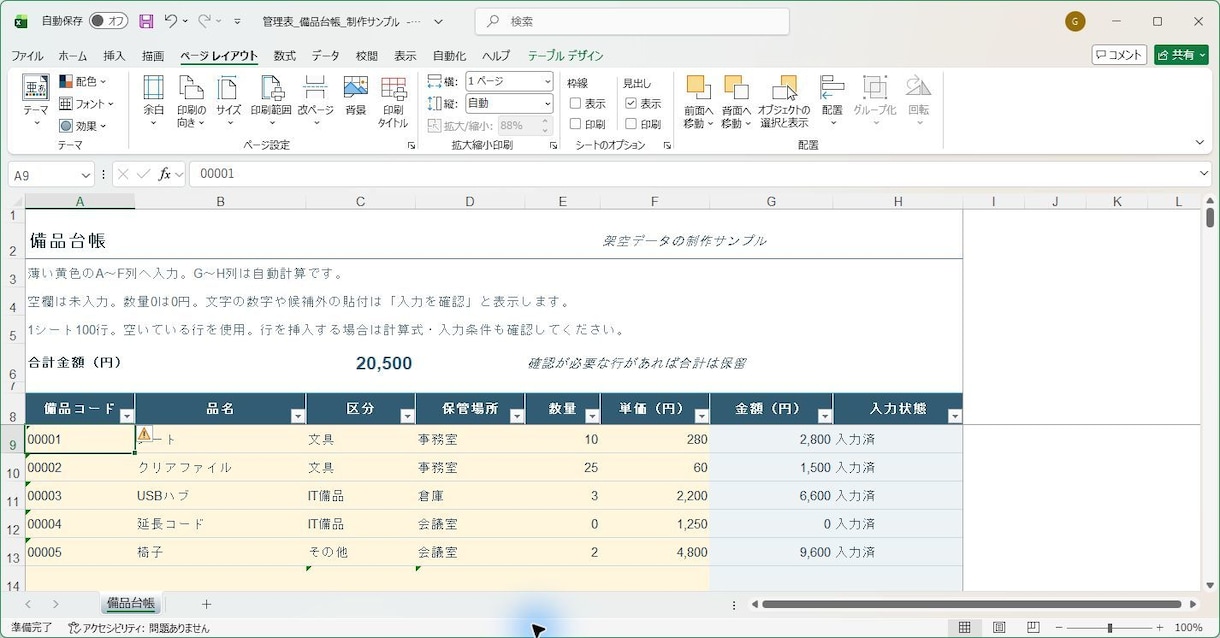Switch to the データ tab
The image size is (1220, 638).
click(325, 56)
